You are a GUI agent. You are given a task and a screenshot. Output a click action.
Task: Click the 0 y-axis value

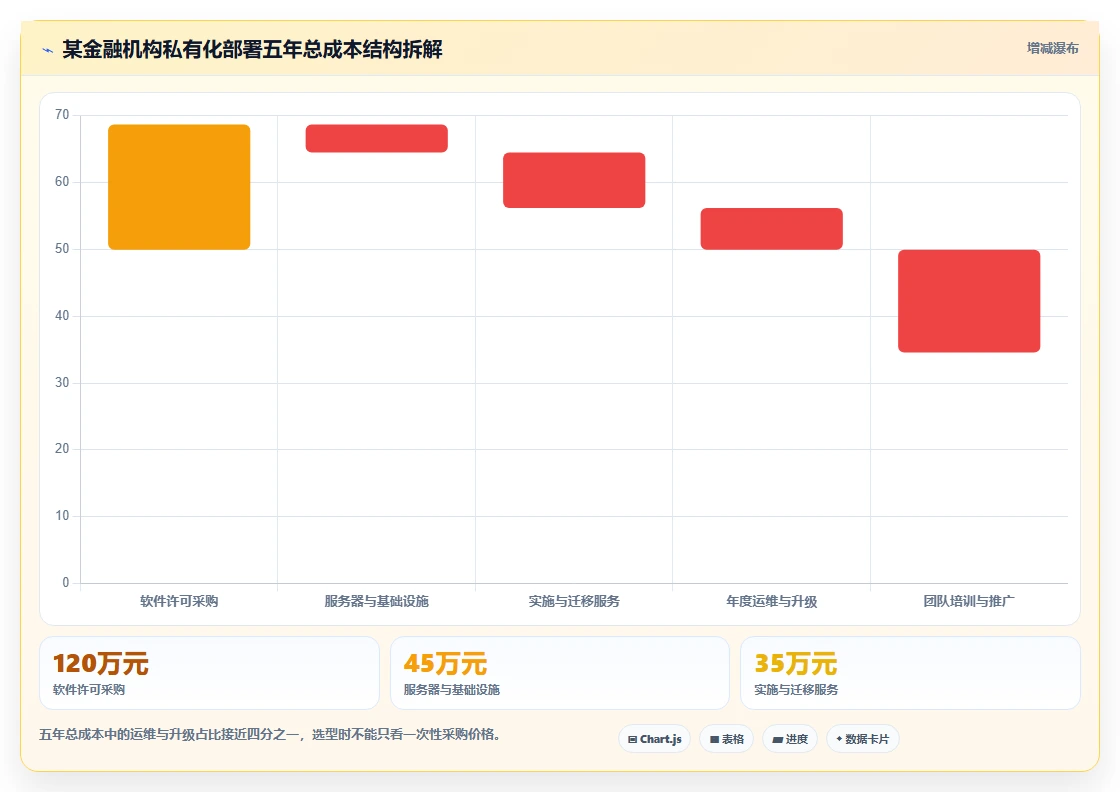pos(66,583)
